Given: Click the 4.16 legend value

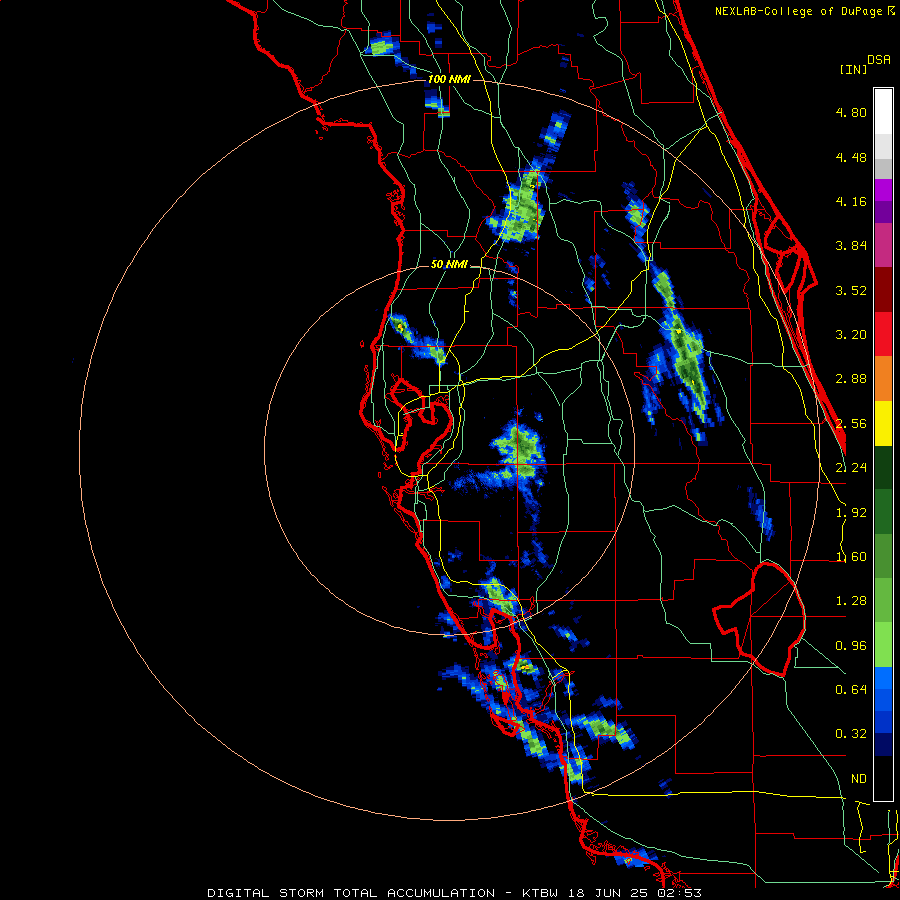Looking at the screenshot, I should tap(851, 201).
